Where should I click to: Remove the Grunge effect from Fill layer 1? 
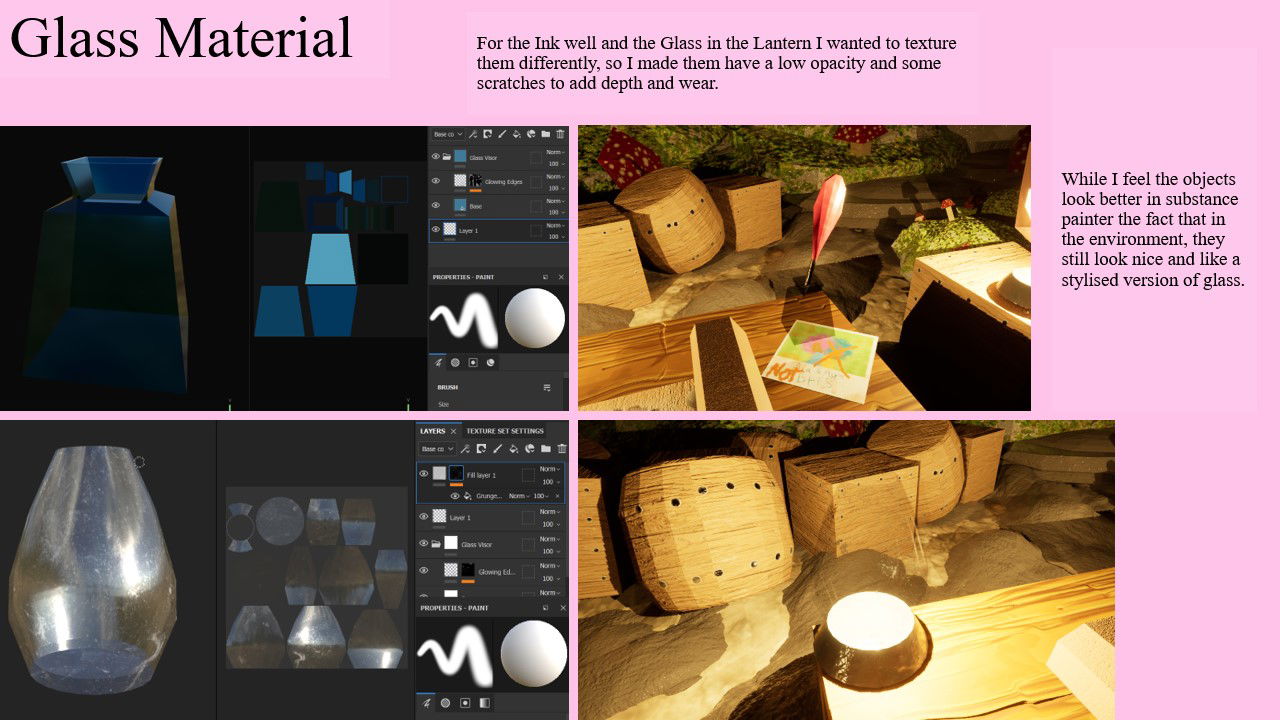pos(557,496)
